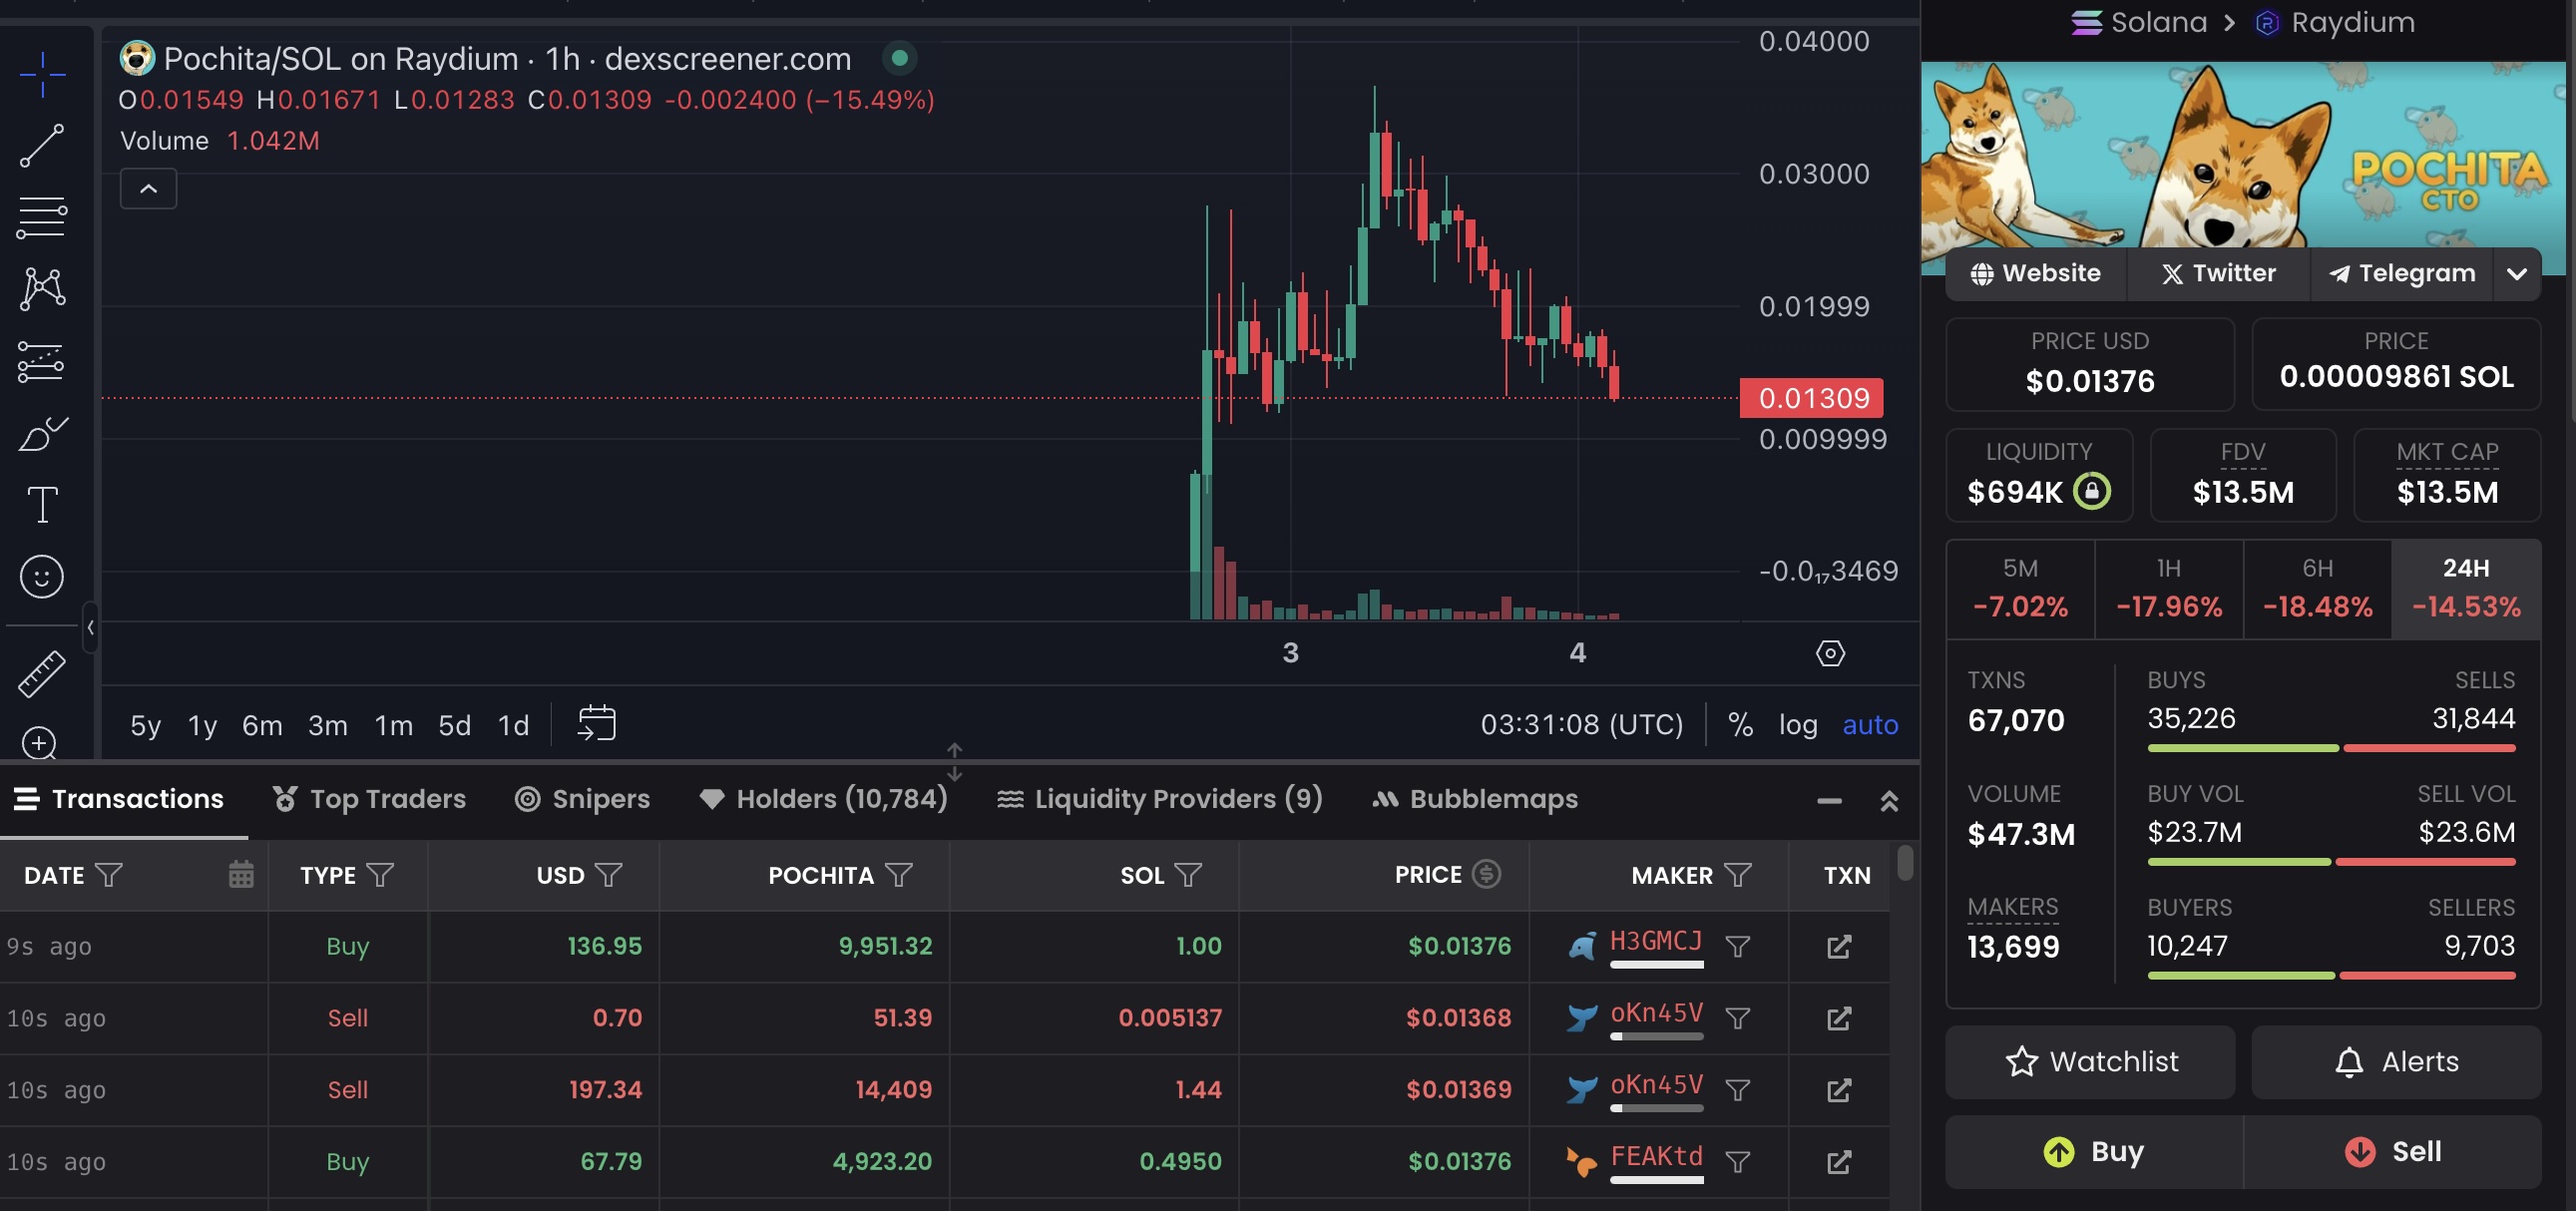
Task: Filter transactions by TYPE
Action: coord(380,875)
